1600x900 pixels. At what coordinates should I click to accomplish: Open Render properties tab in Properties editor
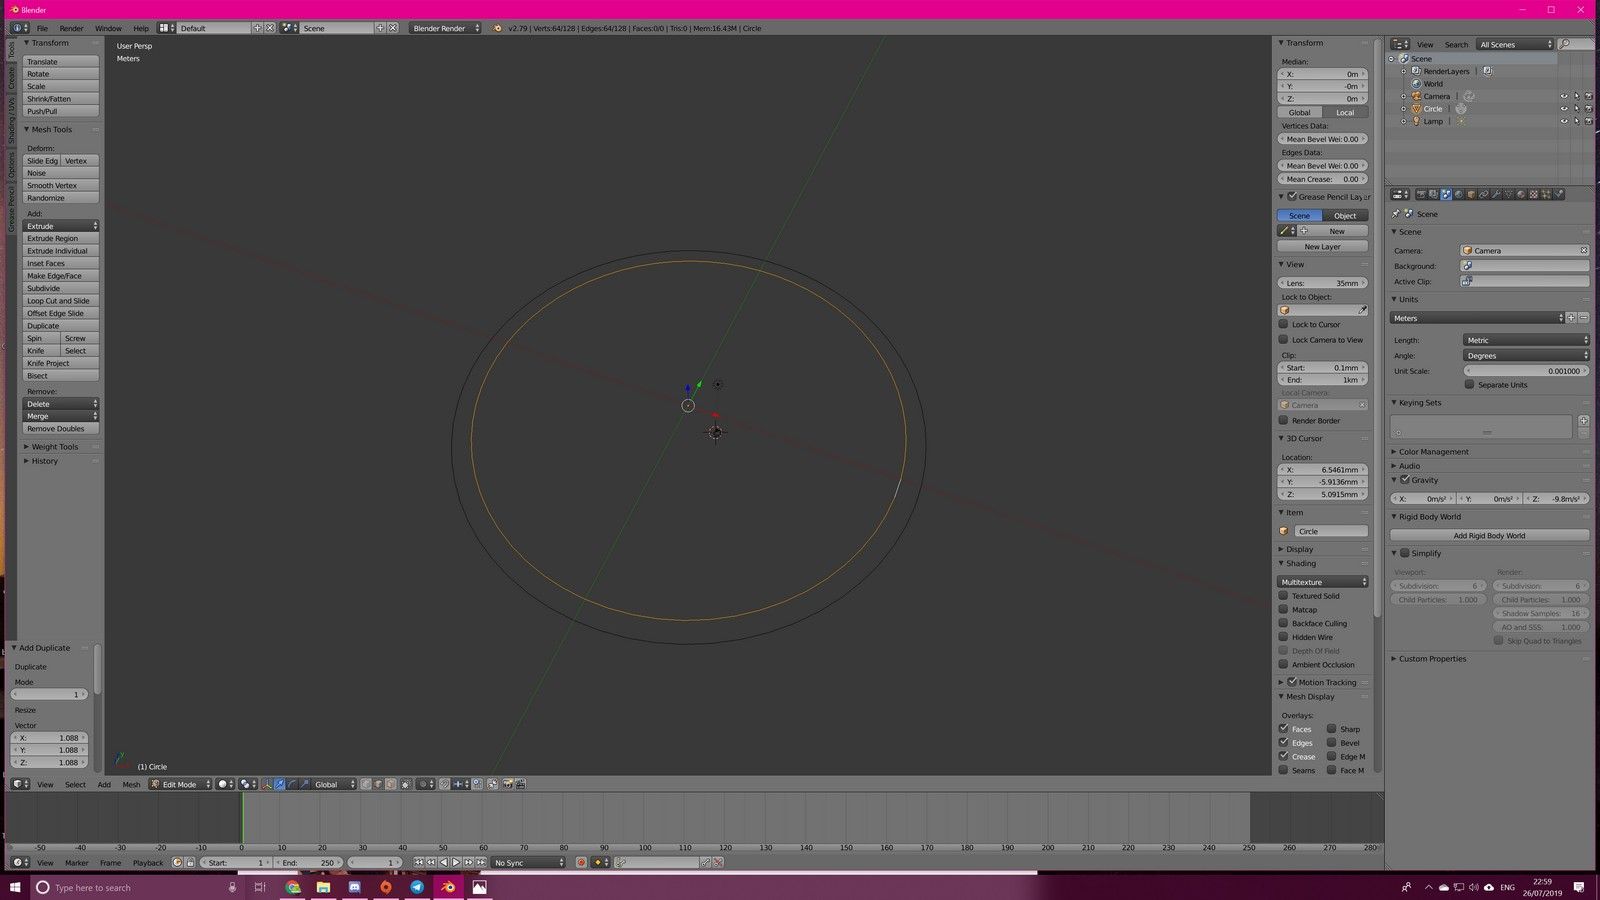(1421, 194)
